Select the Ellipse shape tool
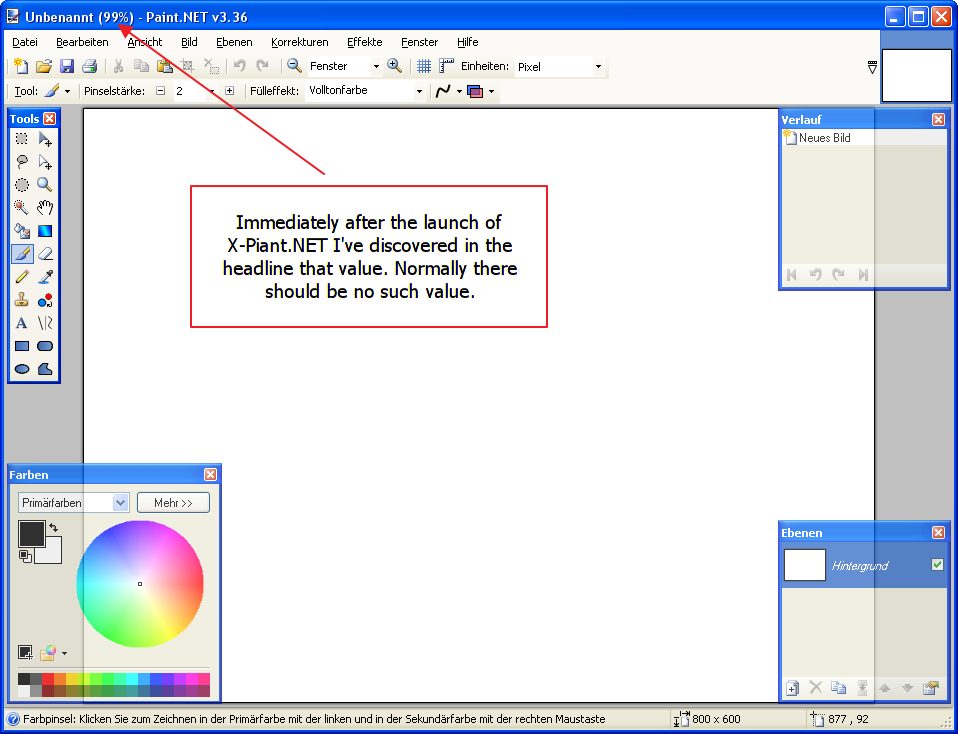Viewport: 958px width, 734px height. [x=22, y=369]
